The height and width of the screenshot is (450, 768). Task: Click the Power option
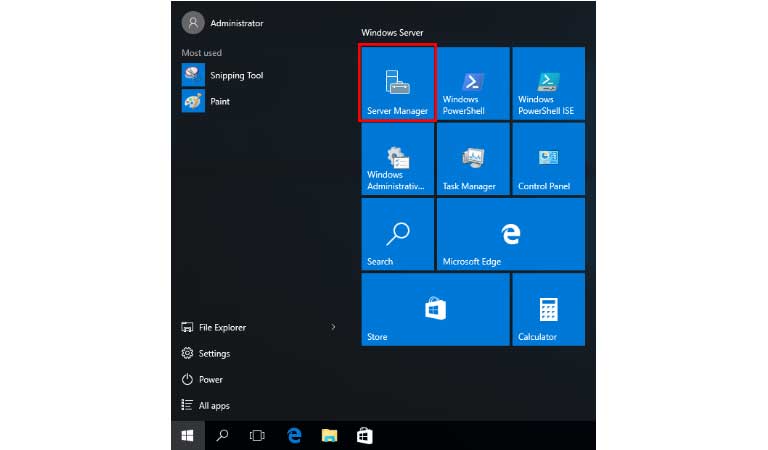(202, 379)
